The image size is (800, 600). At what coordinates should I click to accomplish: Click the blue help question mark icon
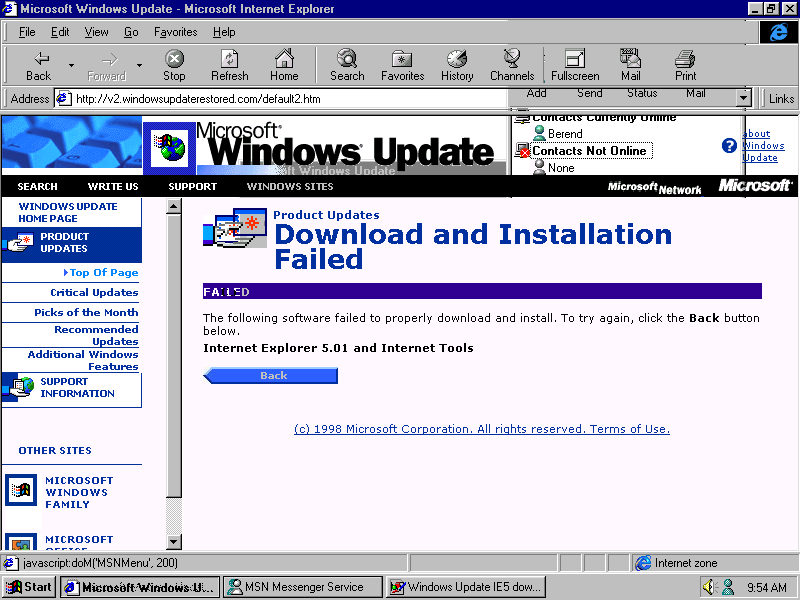pyautogui.click(x=729, y=146)
